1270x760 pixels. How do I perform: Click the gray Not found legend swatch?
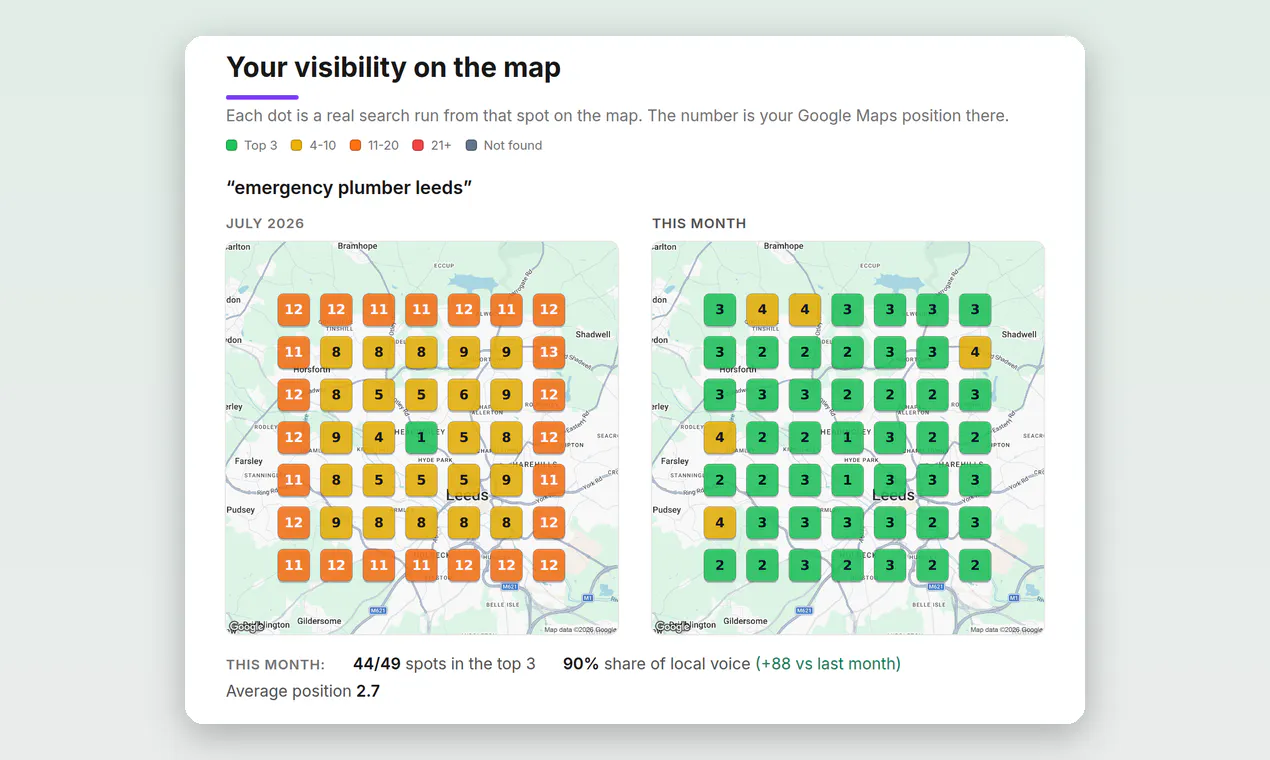[472, 145]
